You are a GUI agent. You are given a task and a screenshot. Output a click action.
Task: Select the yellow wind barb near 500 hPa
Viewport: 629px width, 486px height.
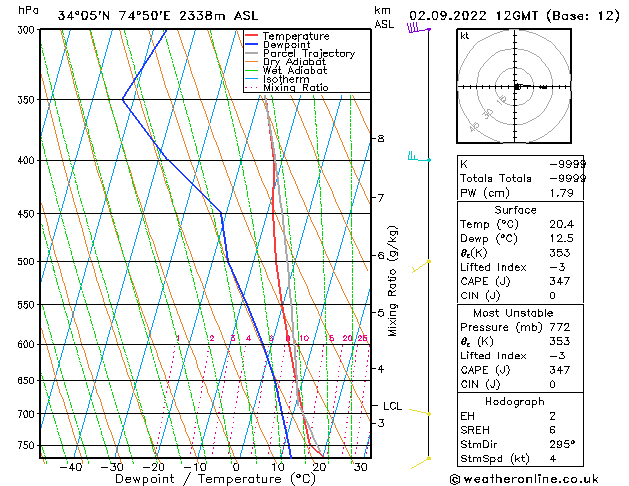(x=421, y=263)
